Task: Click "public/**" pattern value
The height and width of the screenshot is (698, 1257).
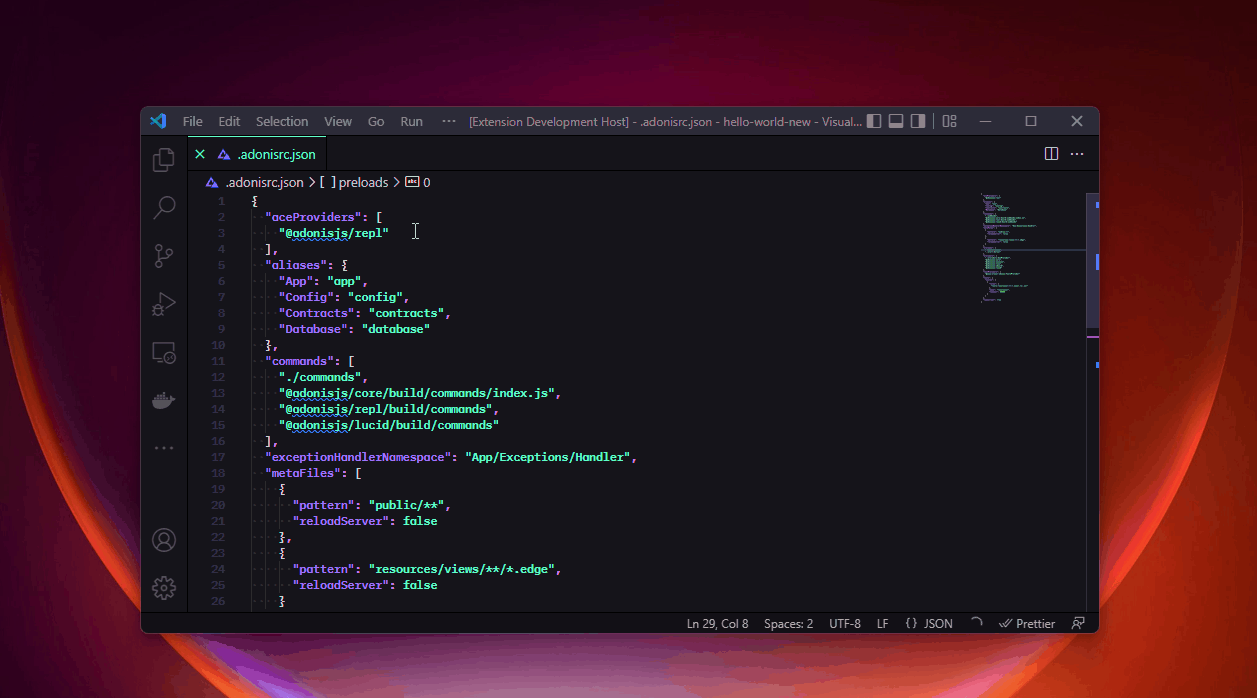Action: tap(407, 505)
